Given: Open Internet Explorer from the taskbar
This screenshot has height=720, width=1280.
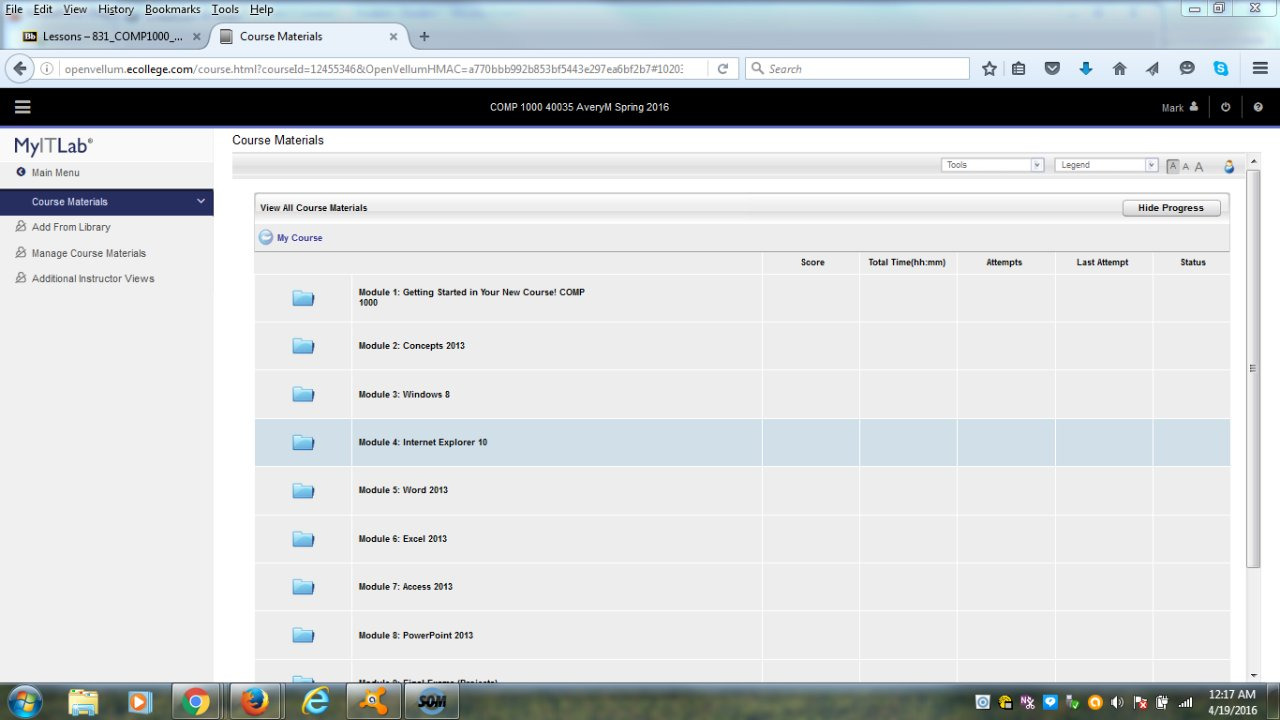Looking at the screenshot, I should coord(316,702).
